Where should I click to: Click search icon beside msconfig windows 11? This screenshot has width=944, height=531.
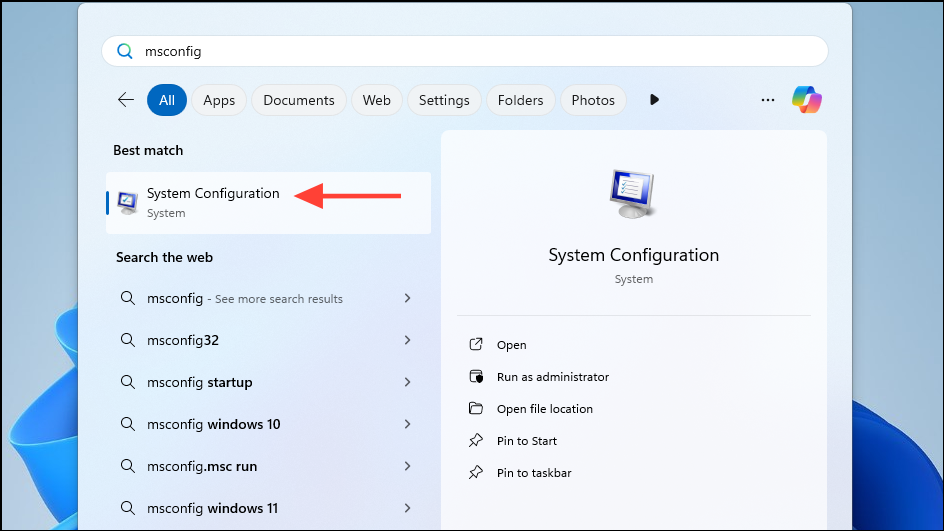(128, 508)
